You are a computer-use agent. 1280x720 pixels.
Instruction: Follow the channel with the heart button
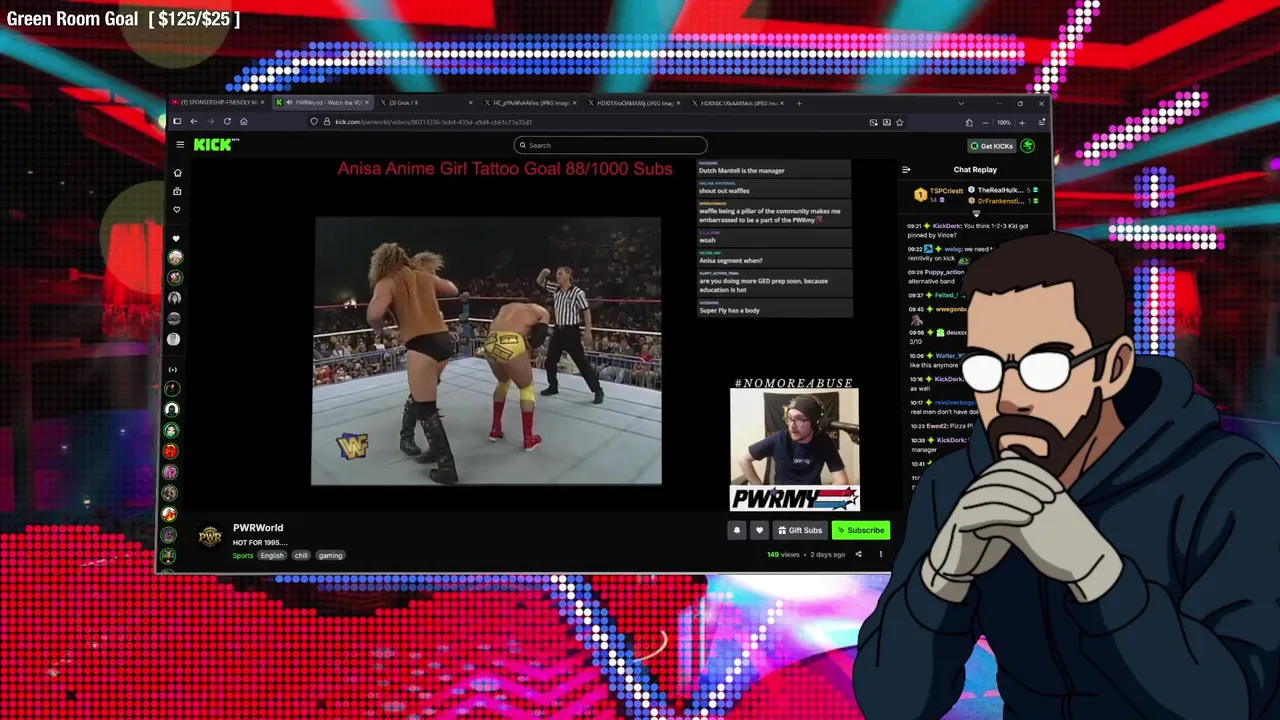pyautogui.click(x=759, y=530)
